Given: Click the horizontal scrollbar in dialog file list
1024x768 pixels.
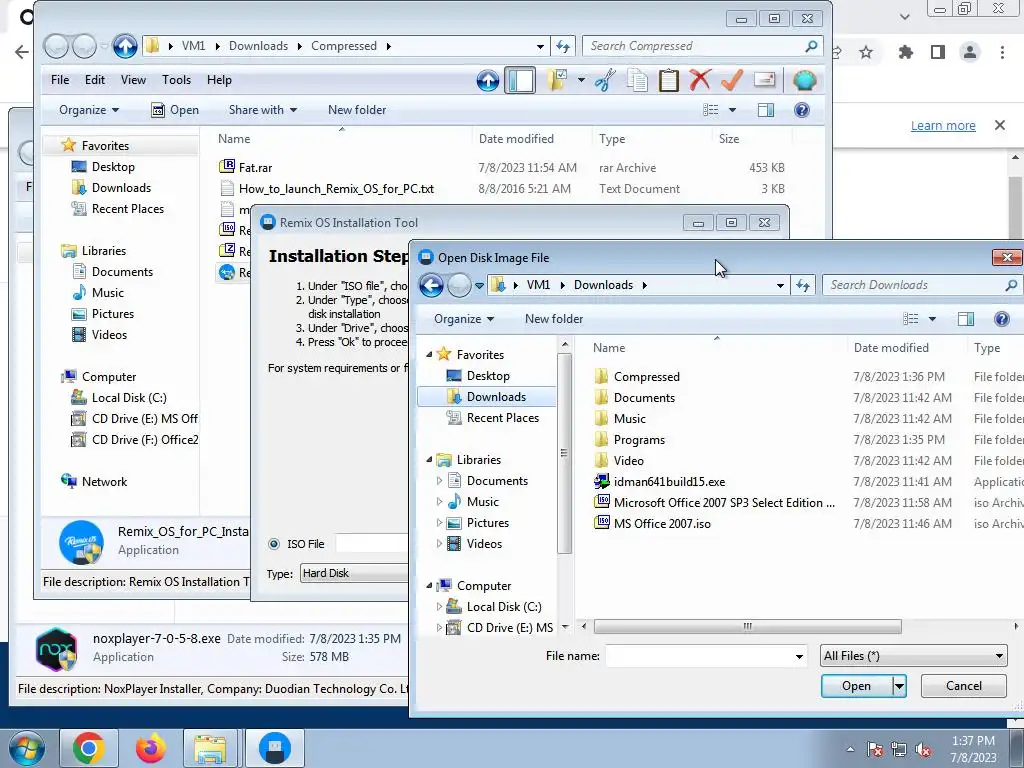Looking at the screenshot, I should (747, 626).
